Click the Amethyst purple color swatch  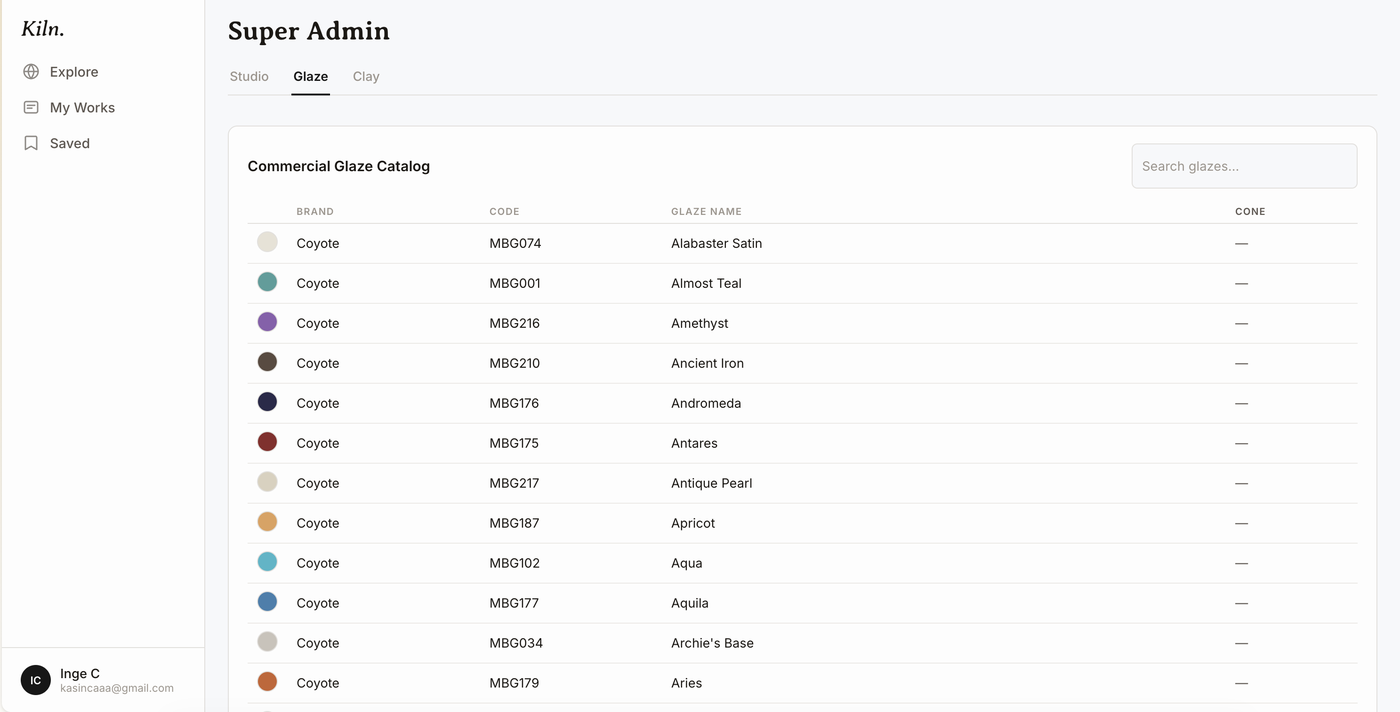[x=267, y=322]
